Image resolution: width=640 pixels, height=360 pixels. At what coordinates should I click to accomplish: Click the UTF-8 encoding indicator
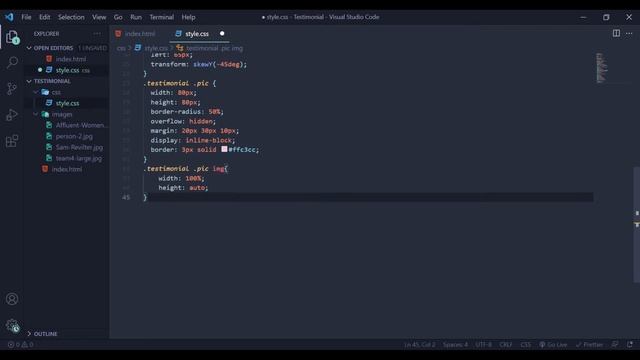484,344
